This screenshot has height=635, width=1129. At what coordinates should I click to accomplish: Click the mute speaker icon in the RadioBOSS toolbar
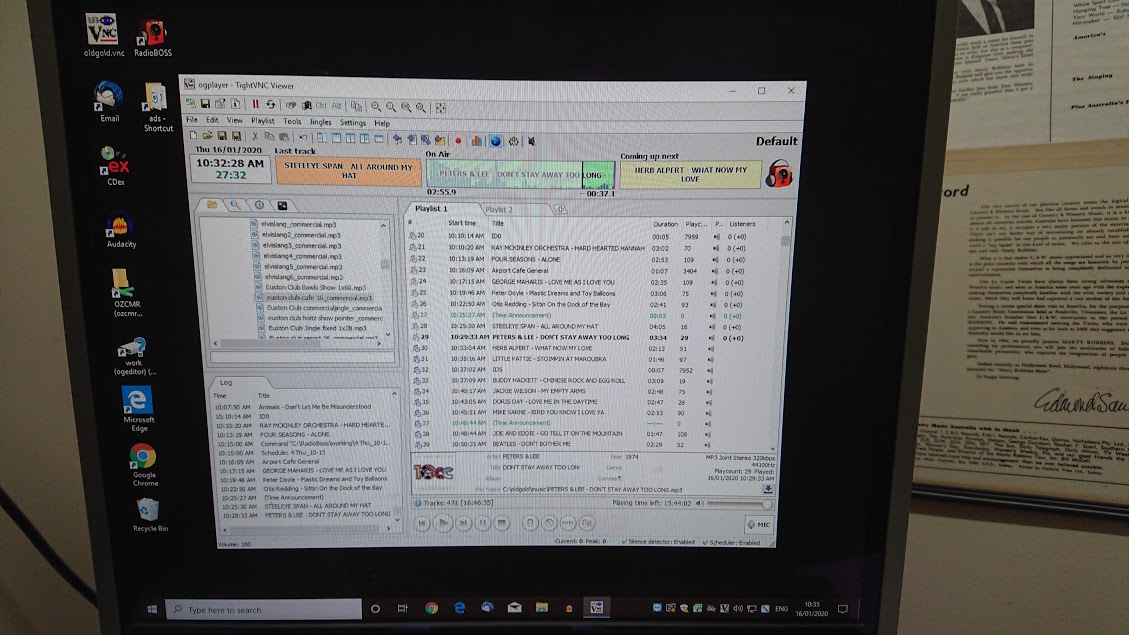point(531,142)
